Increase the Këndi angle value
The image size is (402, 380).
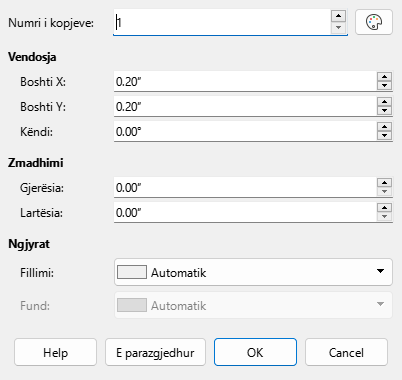(x=385, y=127)
